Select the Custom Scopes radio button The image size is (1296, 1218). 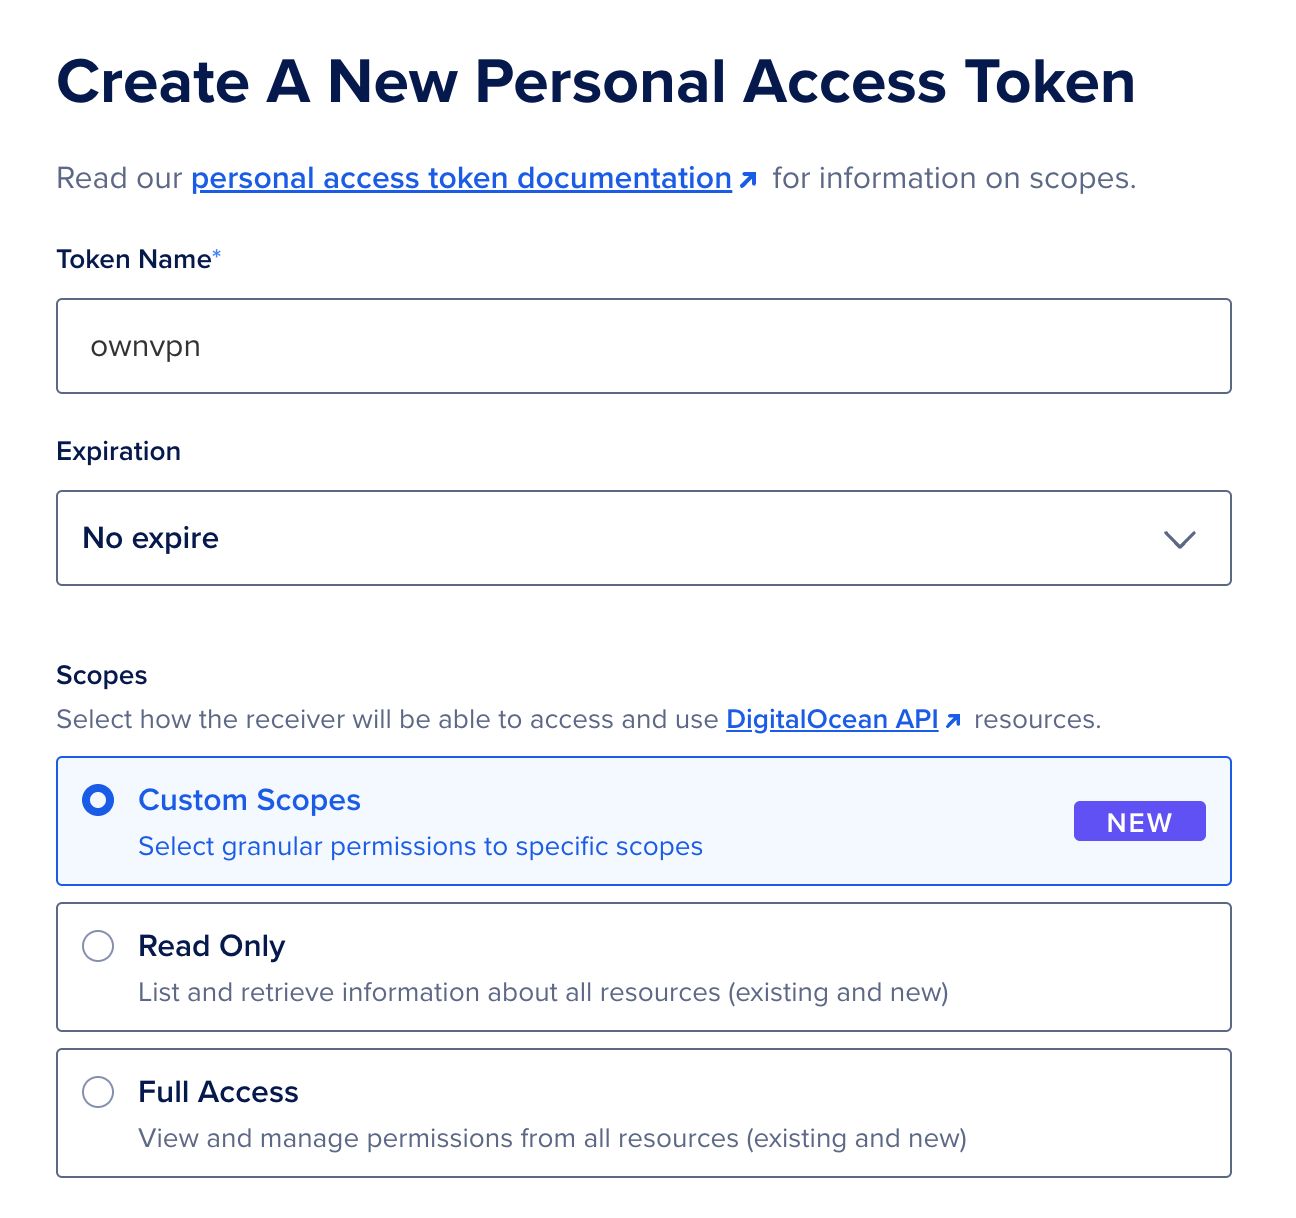pos(97,800)
